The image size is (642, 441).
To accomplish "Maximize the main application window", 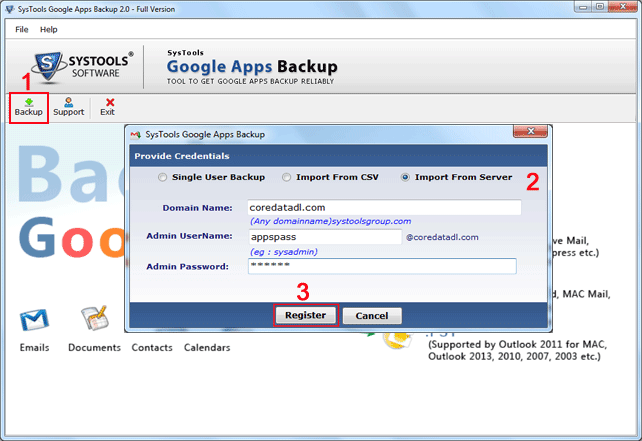I will point(599,7).
